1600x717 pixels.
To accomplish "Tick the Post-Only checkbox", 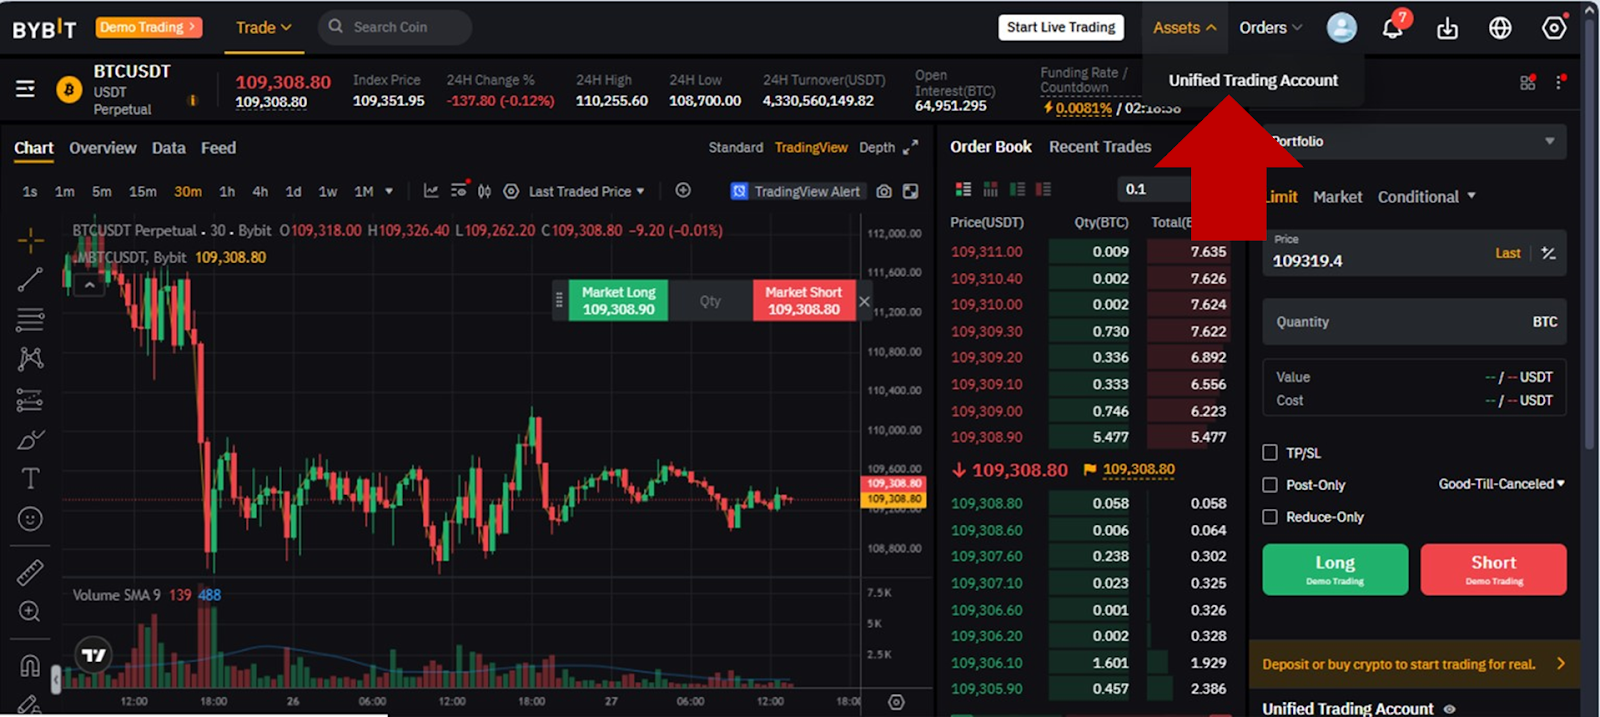I will point(1270,485).
